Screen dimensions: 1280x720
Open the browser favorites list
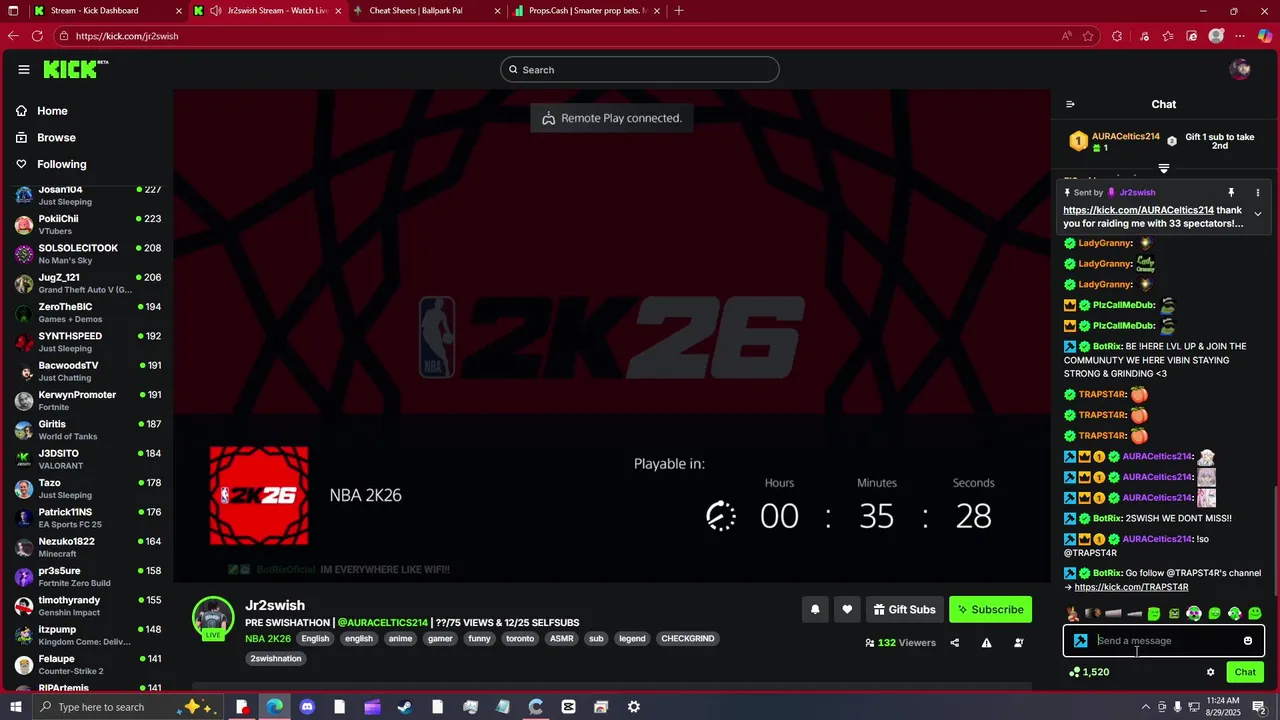click(x=1167, y=36)
